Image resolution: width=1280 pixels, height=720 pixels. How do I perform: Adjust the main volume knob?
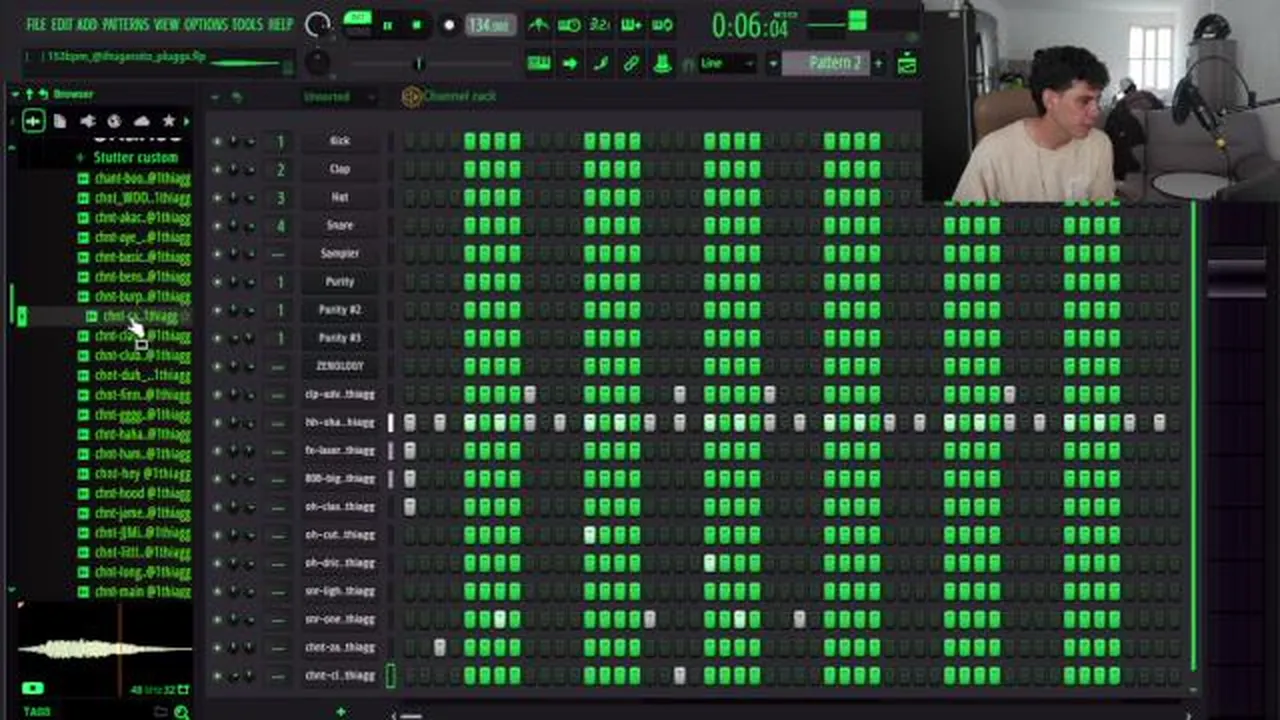tap(318, 26)
